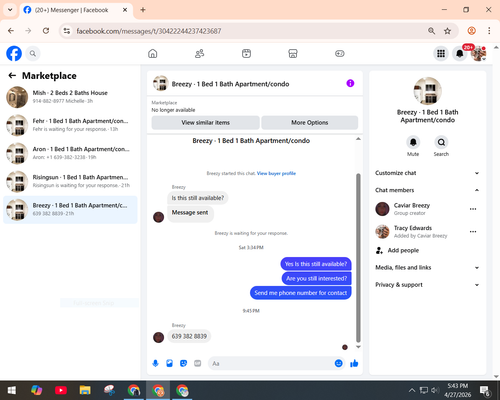Open the notifications bell with 20+ badge
Image resolution: width=500 pixels, height=400 pixels.
tap(460, 53)
